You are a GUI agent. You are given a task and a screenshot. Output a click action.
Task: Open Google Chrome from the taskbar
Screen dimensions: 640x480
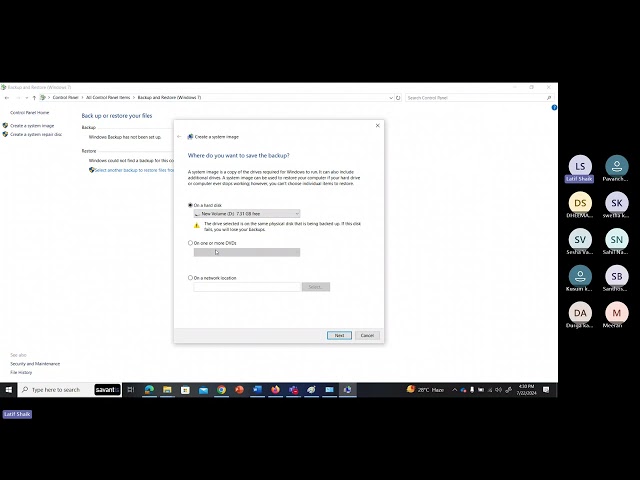point(221,390)
